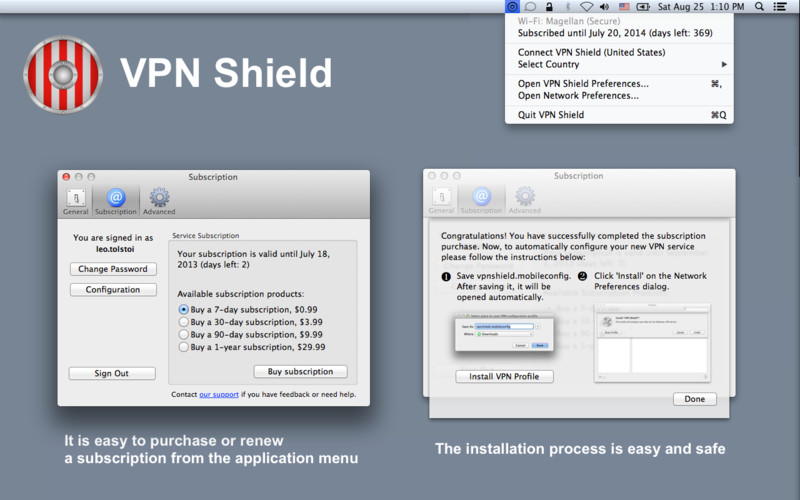The width and height of the screenshot is (800, 500).
Task: Click the menu bar clock Sat Aug 25
Action: [701, 7]
